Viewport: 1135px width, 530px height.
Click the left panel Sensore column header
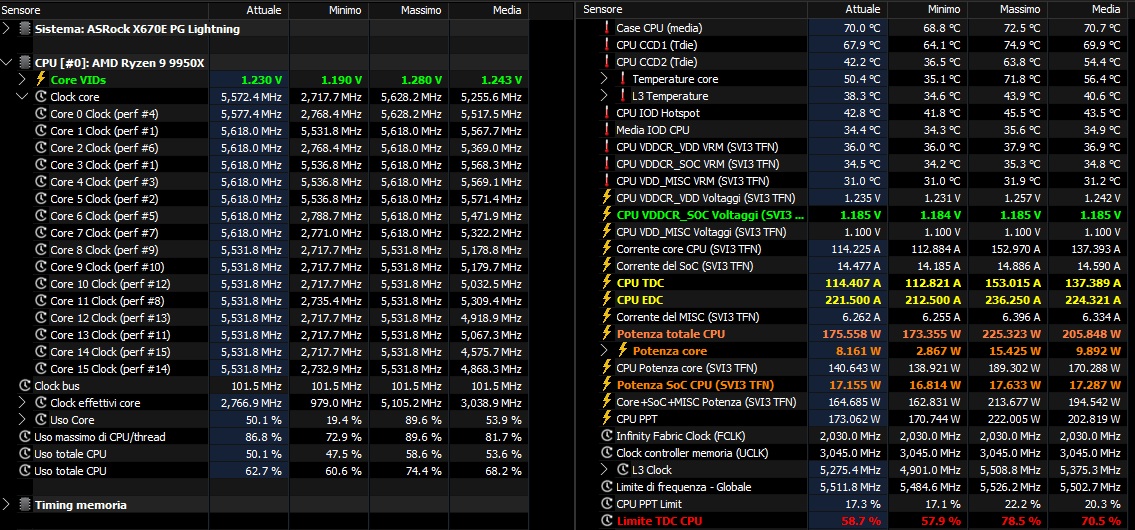point(104,10)
